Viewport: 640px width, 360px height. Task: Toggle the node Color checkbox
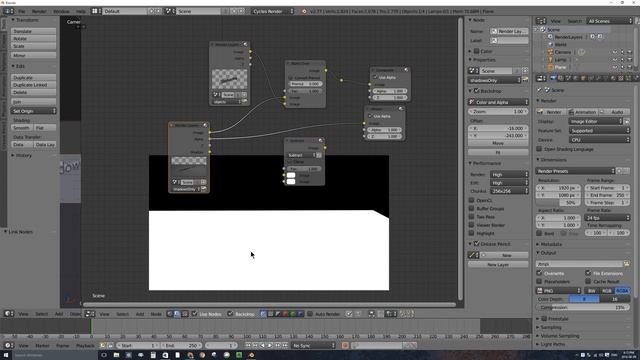(x=476, y=51)
